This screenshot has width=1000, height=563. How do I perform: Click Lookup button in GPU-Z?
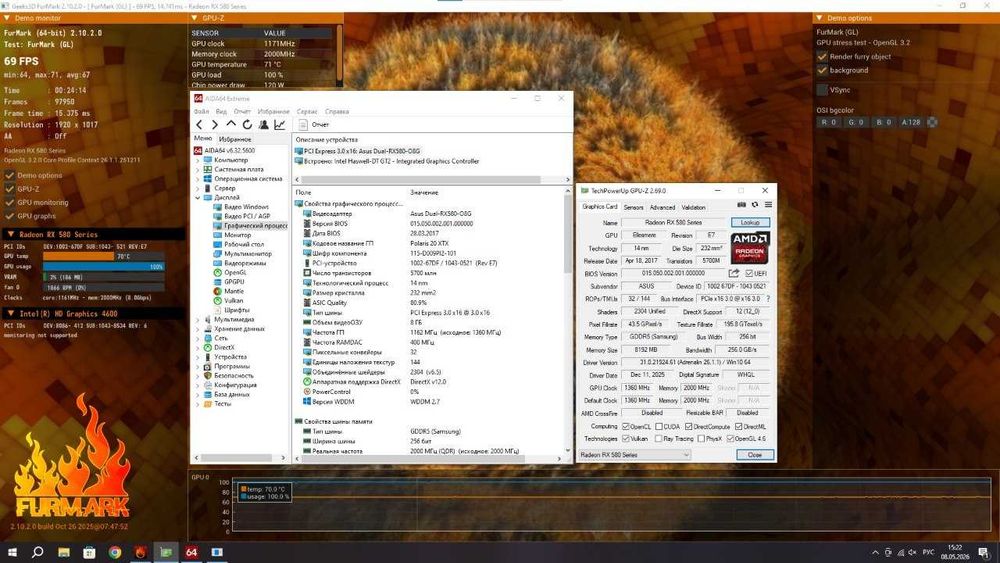[750, 223]
